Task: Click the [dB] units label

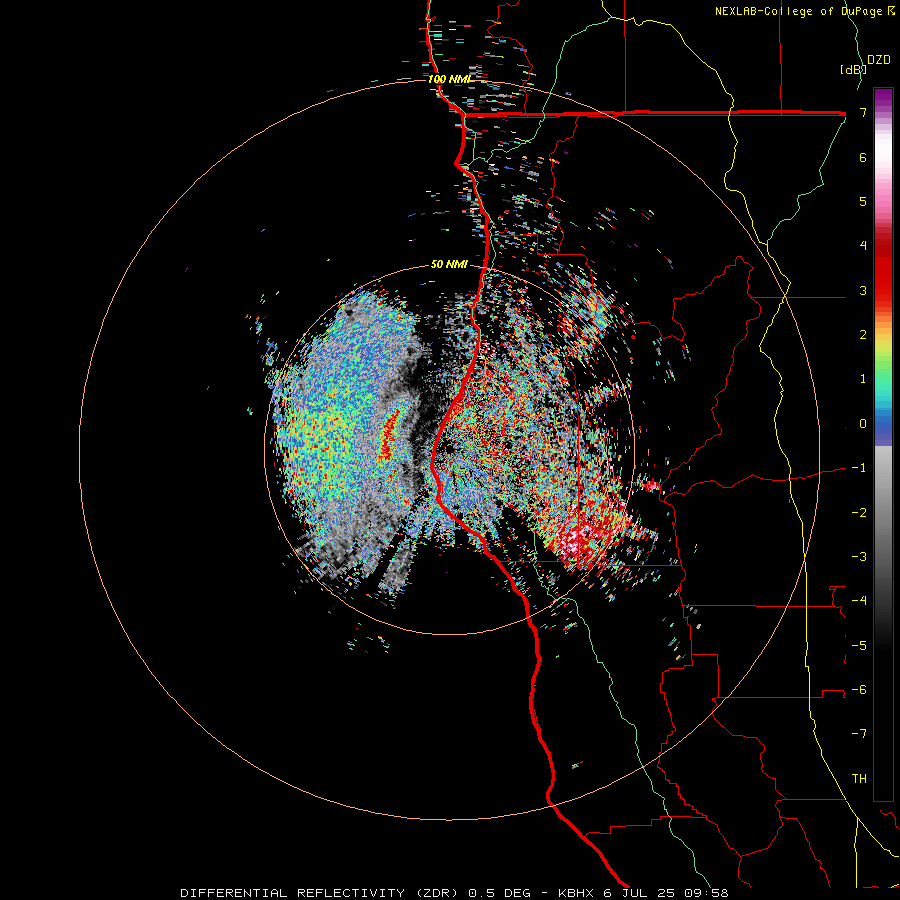Action: click(854, 69)
